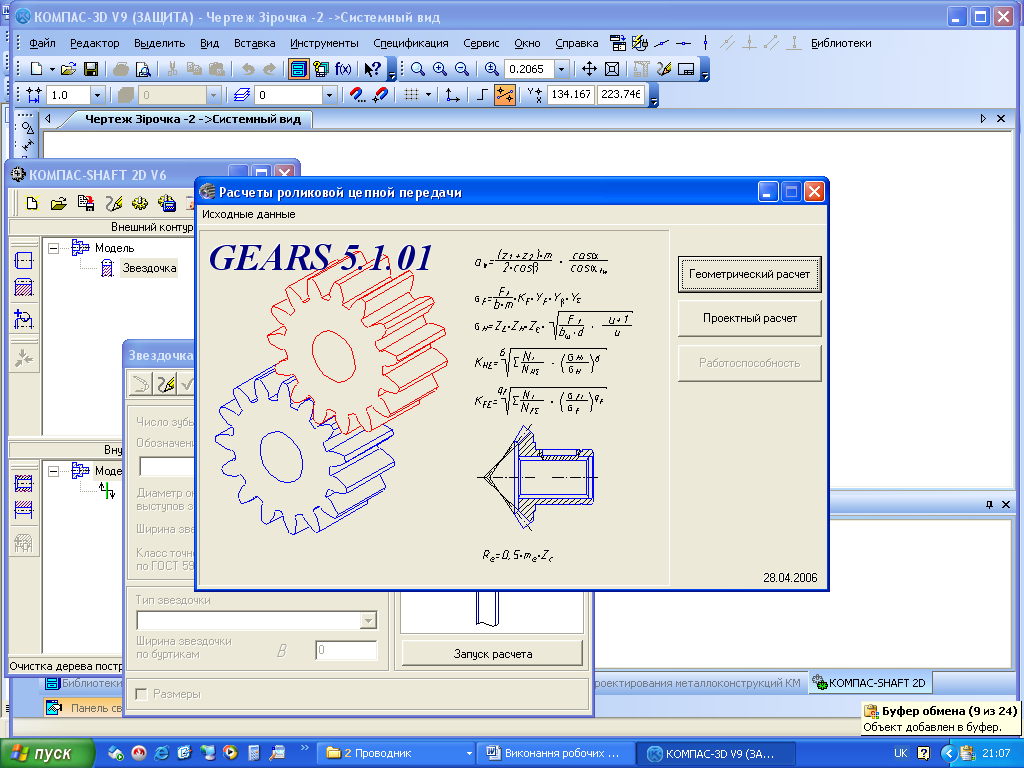The width and height of the screenshot is (1024, 768).
Task: Click save model icon in KOMPAS-SHAFT toolbar
Action: click(x=86, y=203)
